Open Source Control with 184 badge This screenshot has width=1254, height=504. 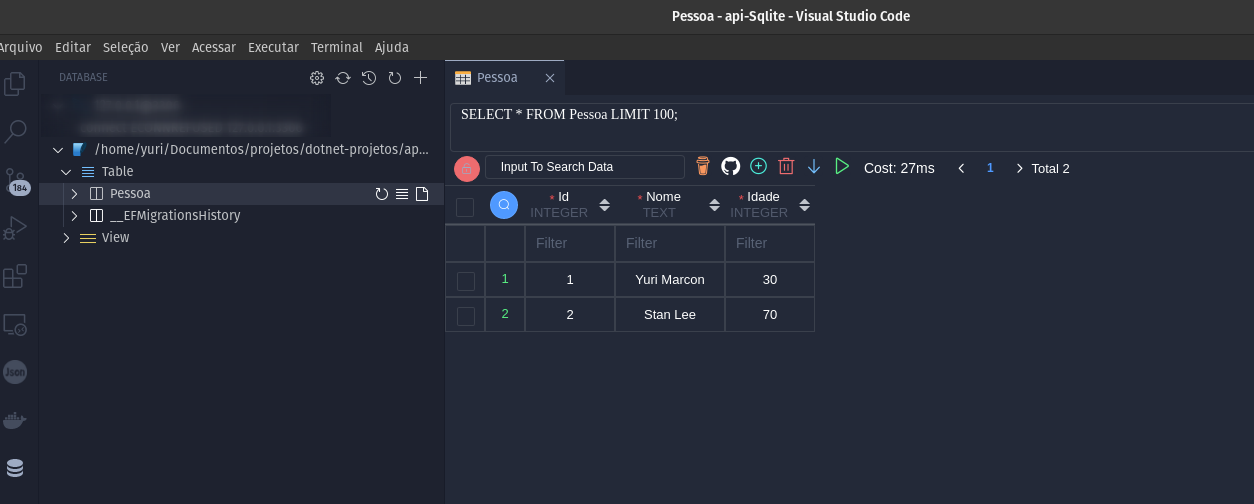[x=15, y=180]
